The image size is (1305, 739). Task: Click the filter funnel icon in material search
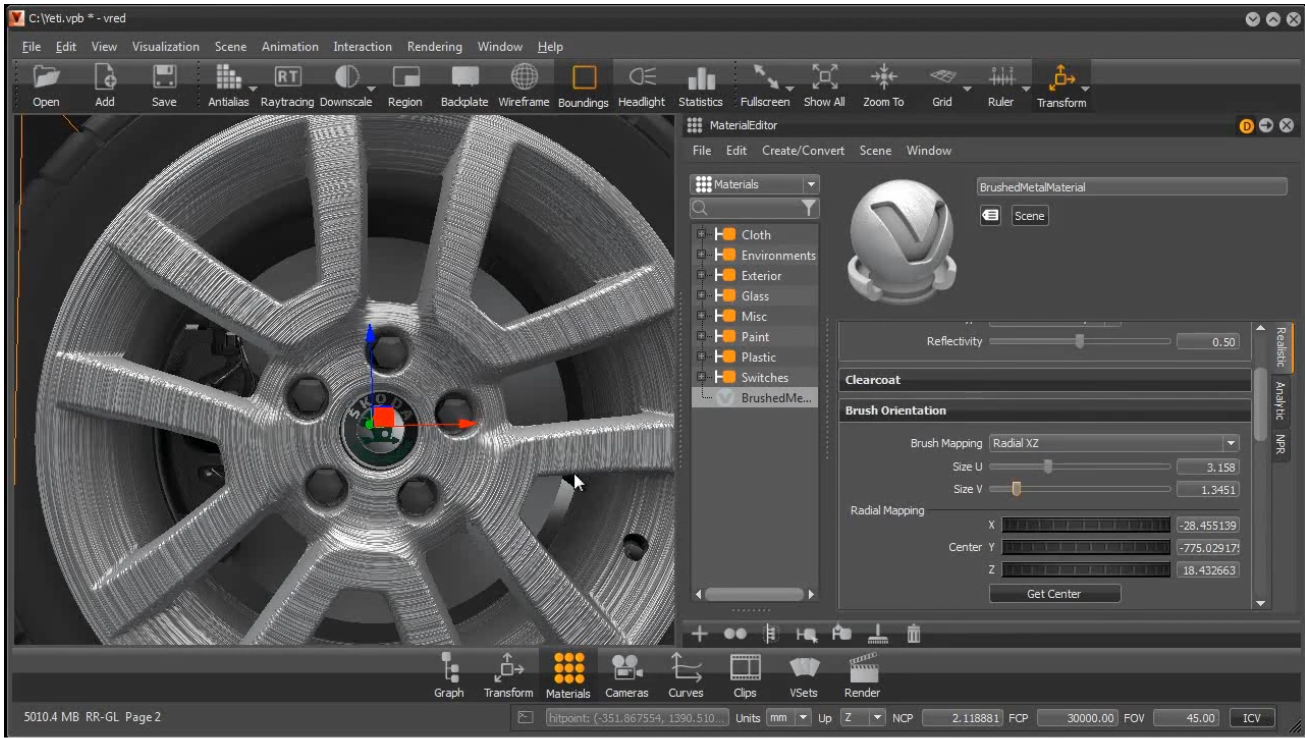point(809,208)
